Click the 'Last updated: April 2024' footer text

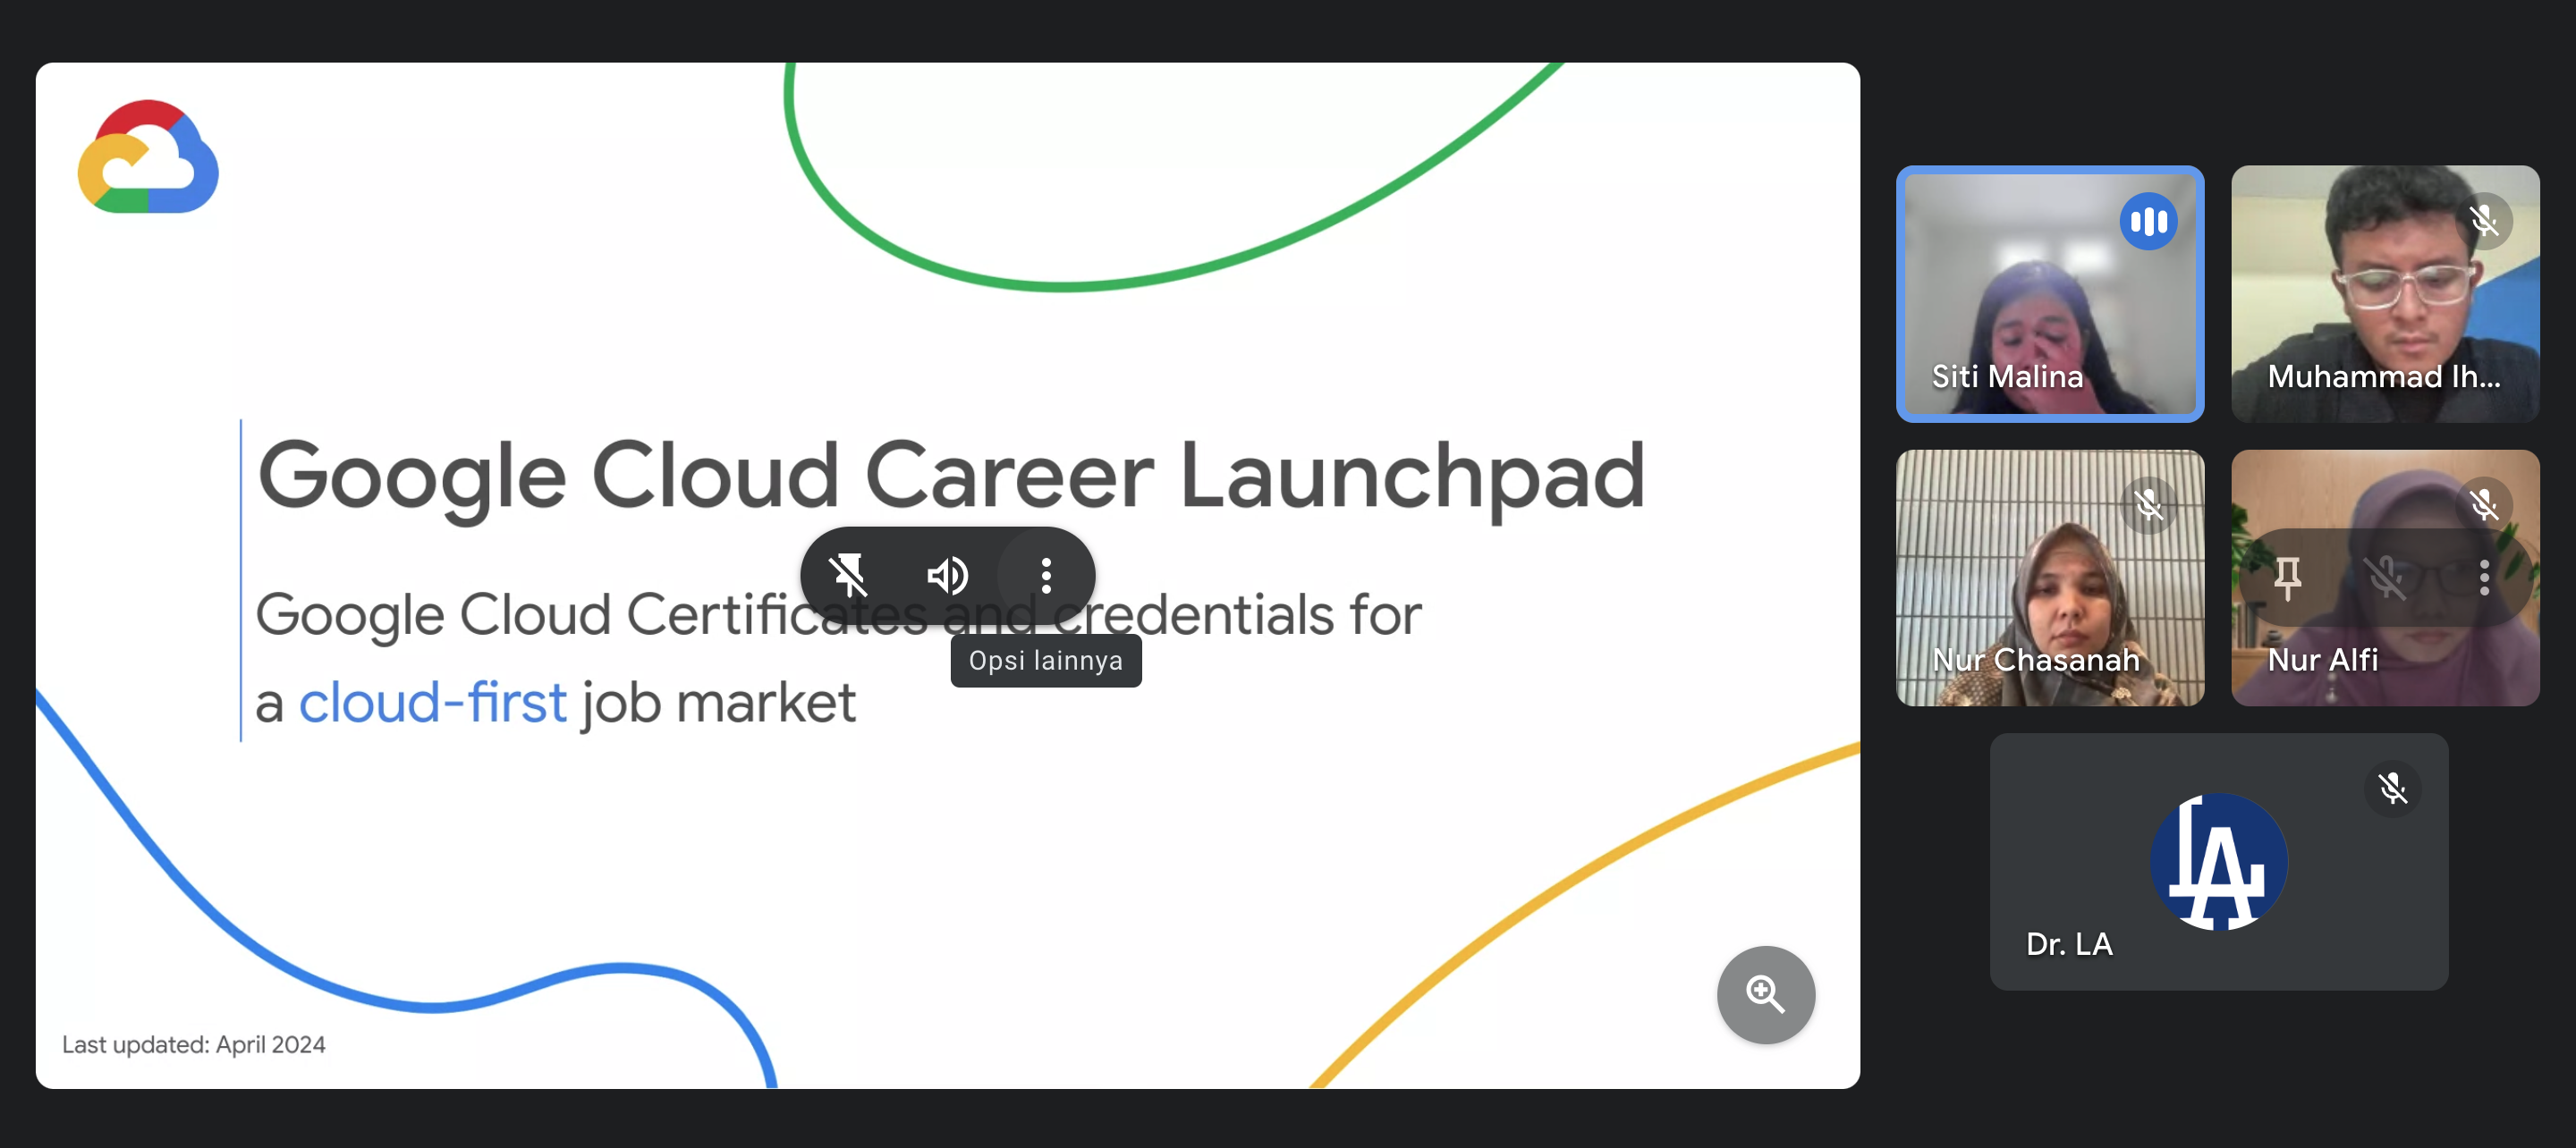point(194,1044)
